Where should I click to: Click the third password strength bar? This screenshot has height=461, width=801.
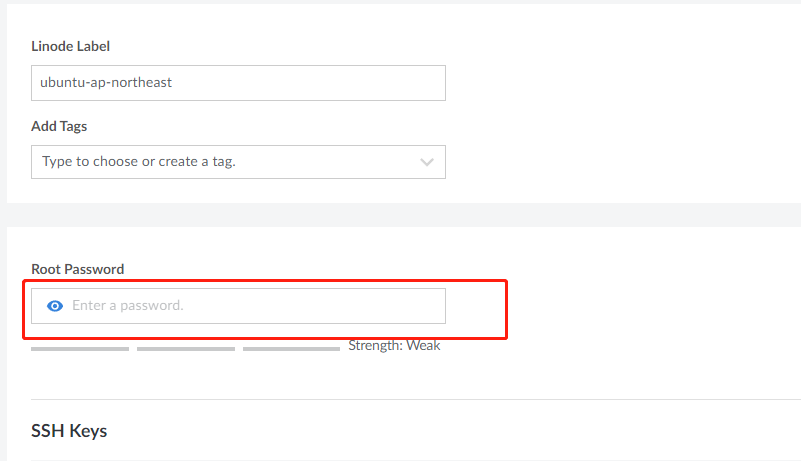coord(291,349)
